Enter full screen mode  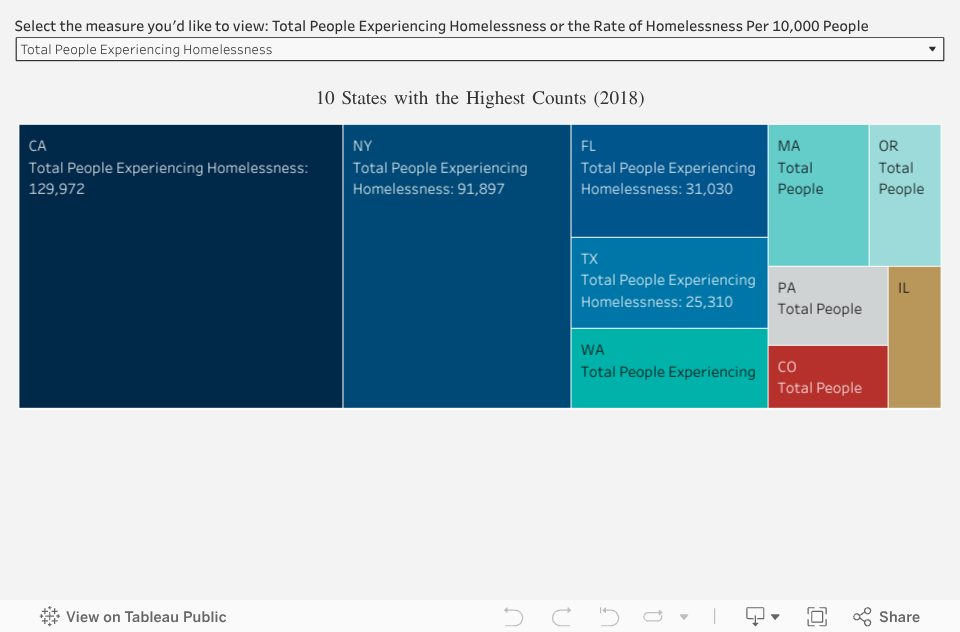pyautogui.click(x=817, y=617)
